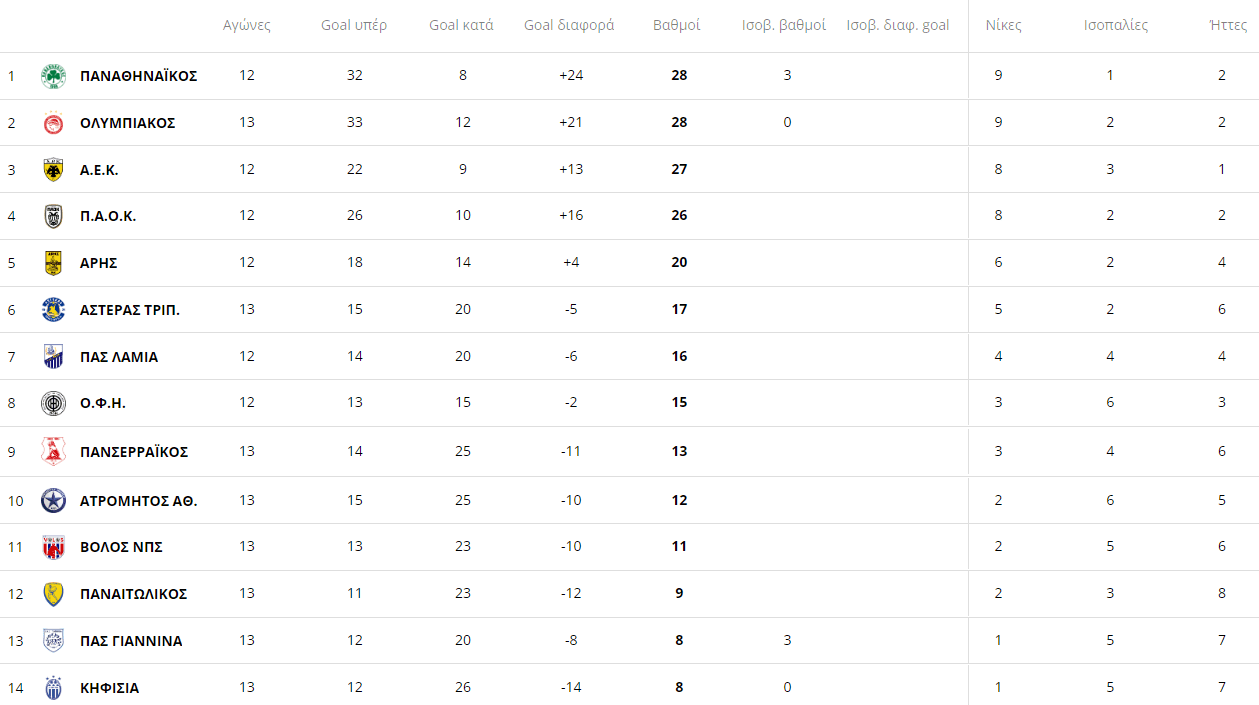The width and height of the screenshot is (1259, 705).
Task: Open the ΠΑΝΑΘΗΝΑΪΚΟΣ team link
Action: pos(138,76)
